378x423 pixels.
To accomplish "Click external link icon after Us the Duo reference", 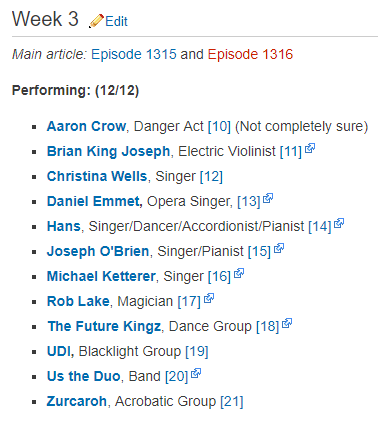I will 196,373.
